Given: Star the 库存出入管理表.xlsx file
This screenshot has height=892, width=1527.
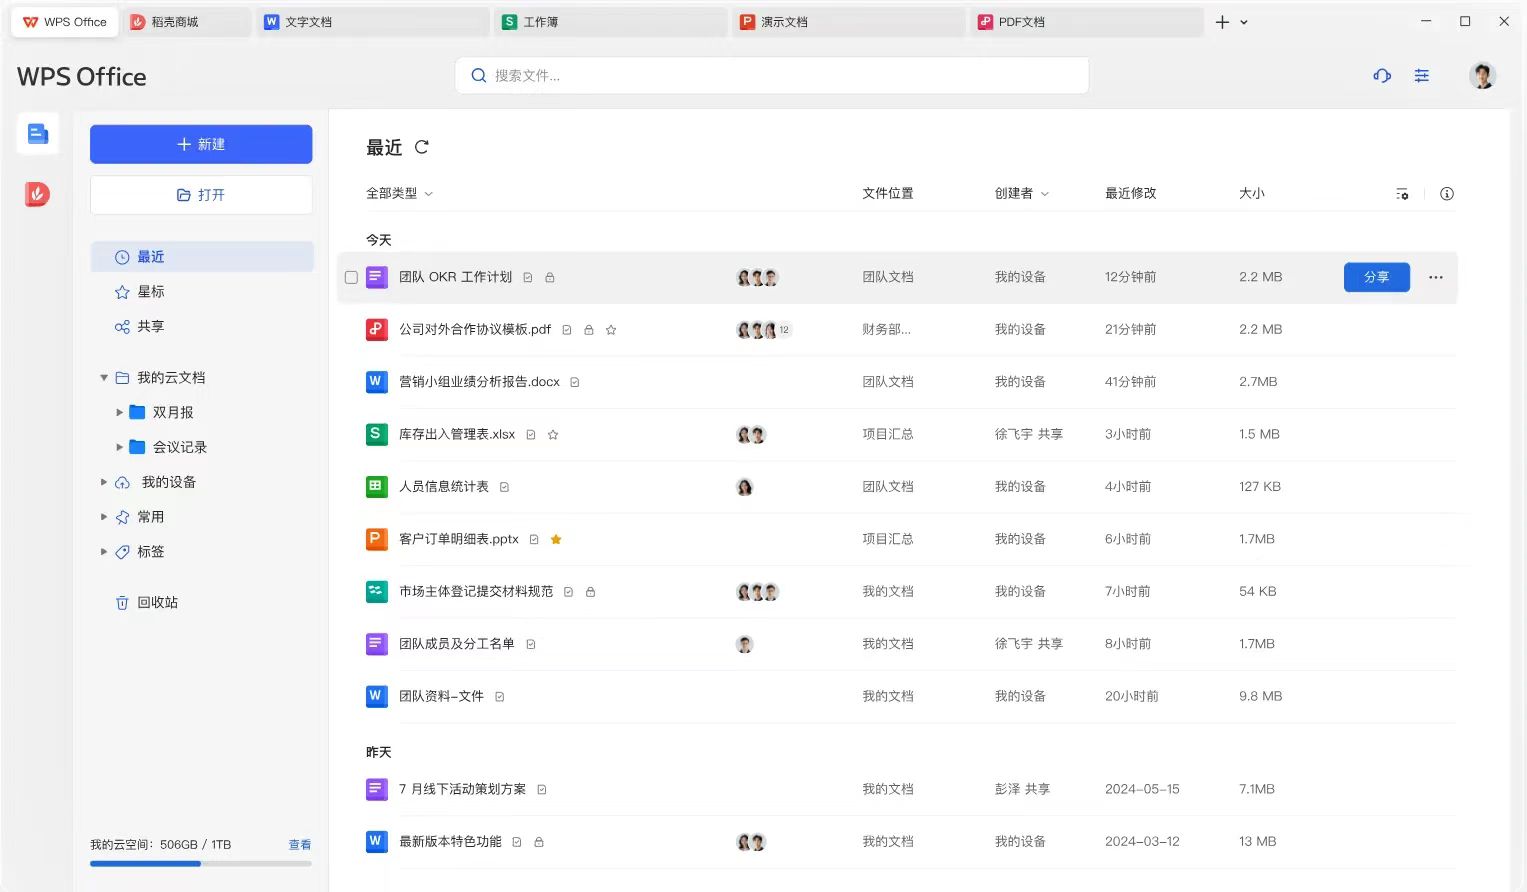Looking at the screenshot, I should tap(553, 434).
